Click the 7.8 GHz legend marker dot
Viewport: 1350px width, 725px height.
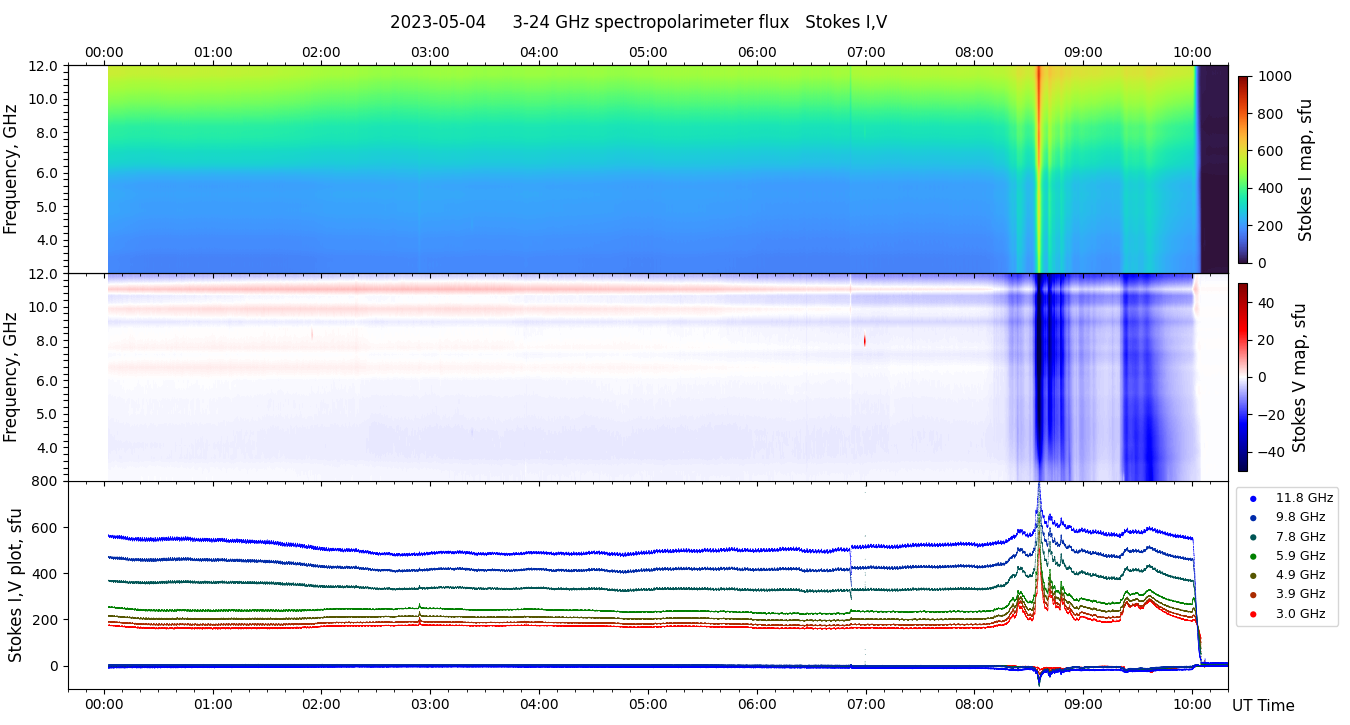coord(1253,537)
